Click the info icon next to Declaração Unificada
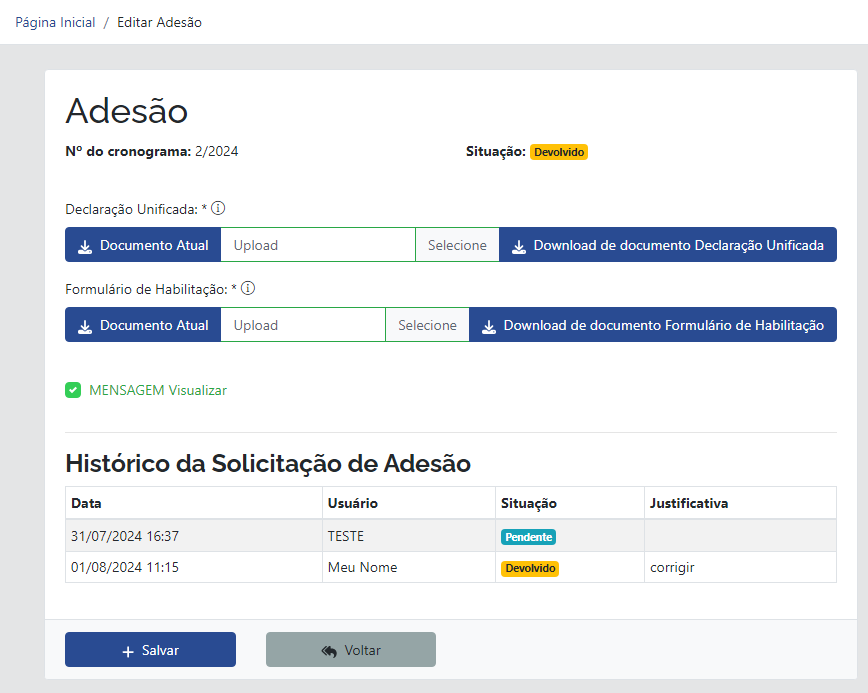Viewport: 868px width, 693px height. point(217,208)
